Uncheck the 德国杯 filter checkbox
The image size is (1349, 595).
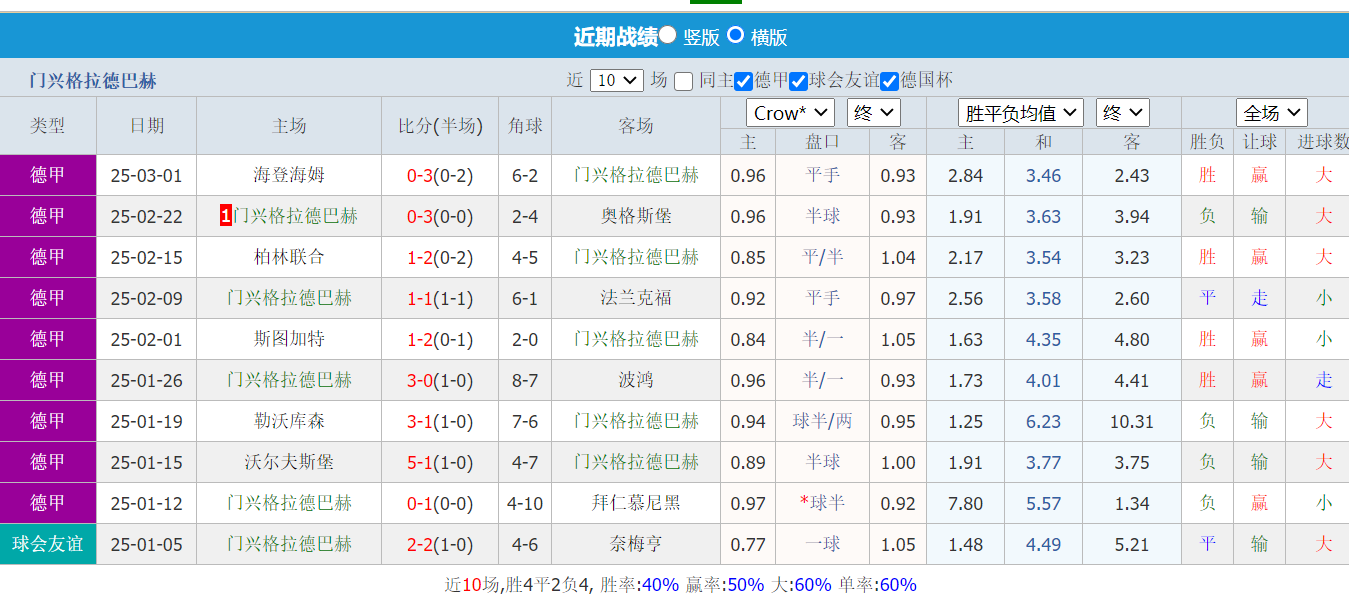coord(889,78)
